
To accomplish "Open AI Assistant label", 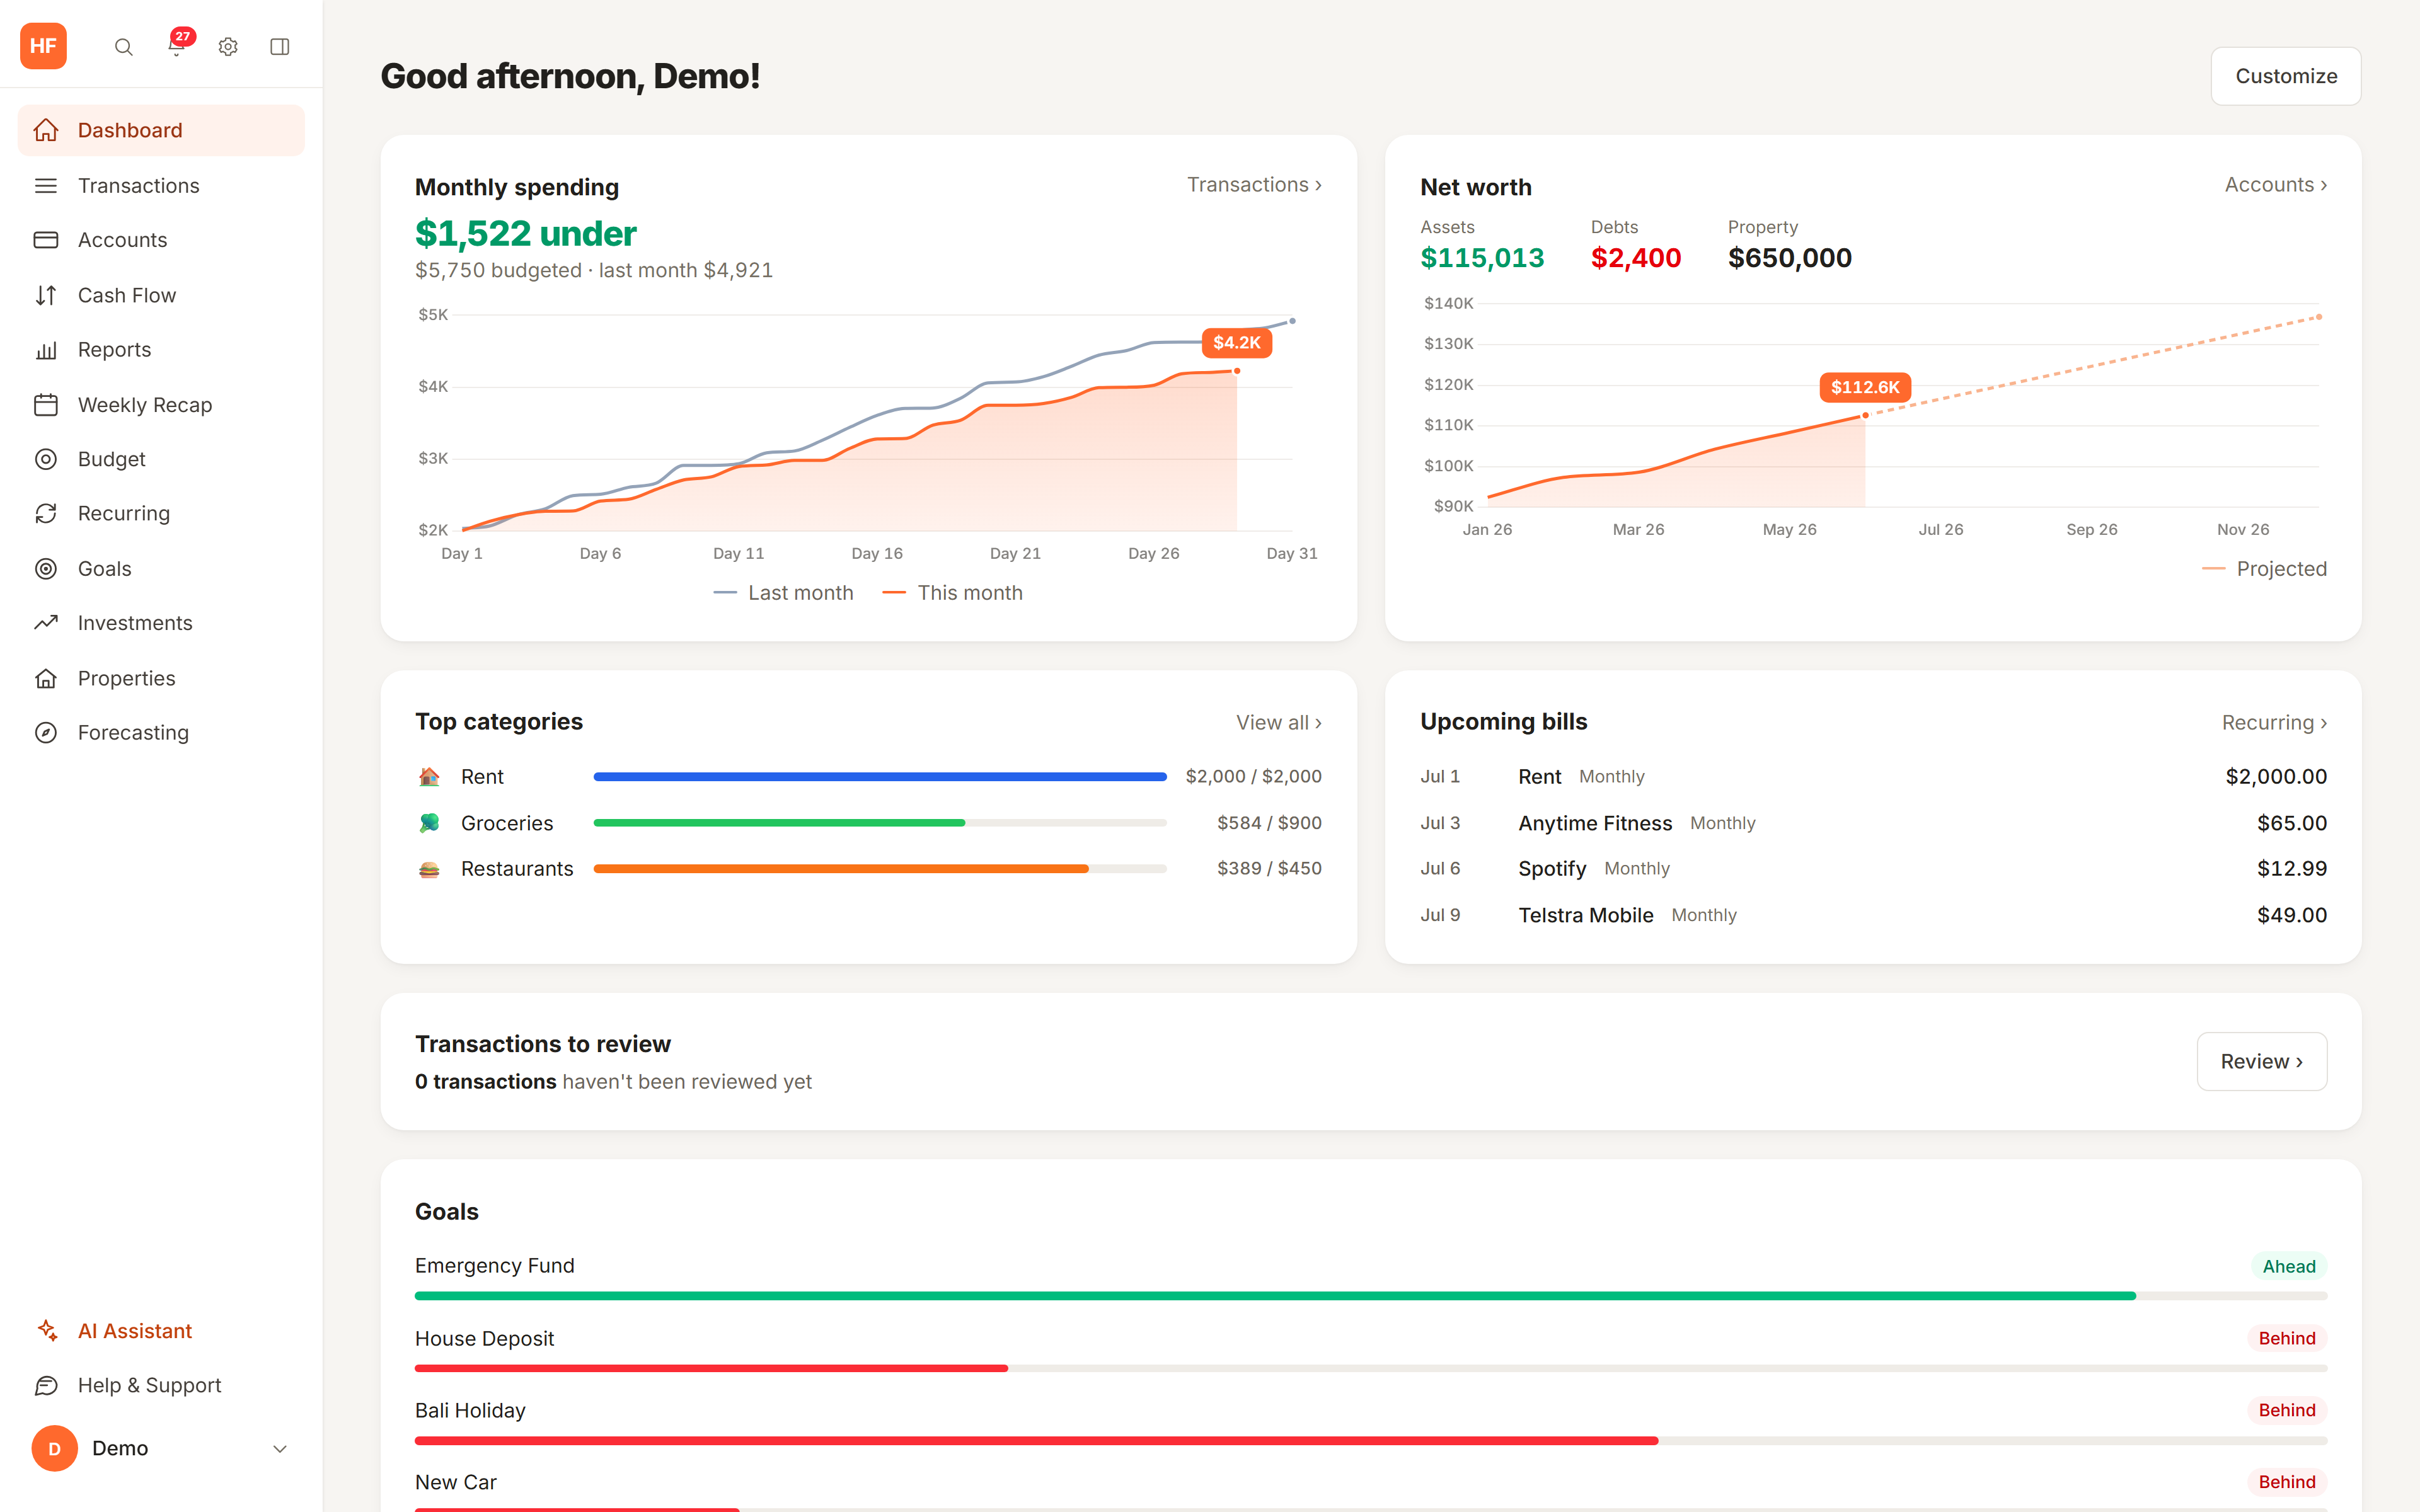I will click(x=135, y=1330).
